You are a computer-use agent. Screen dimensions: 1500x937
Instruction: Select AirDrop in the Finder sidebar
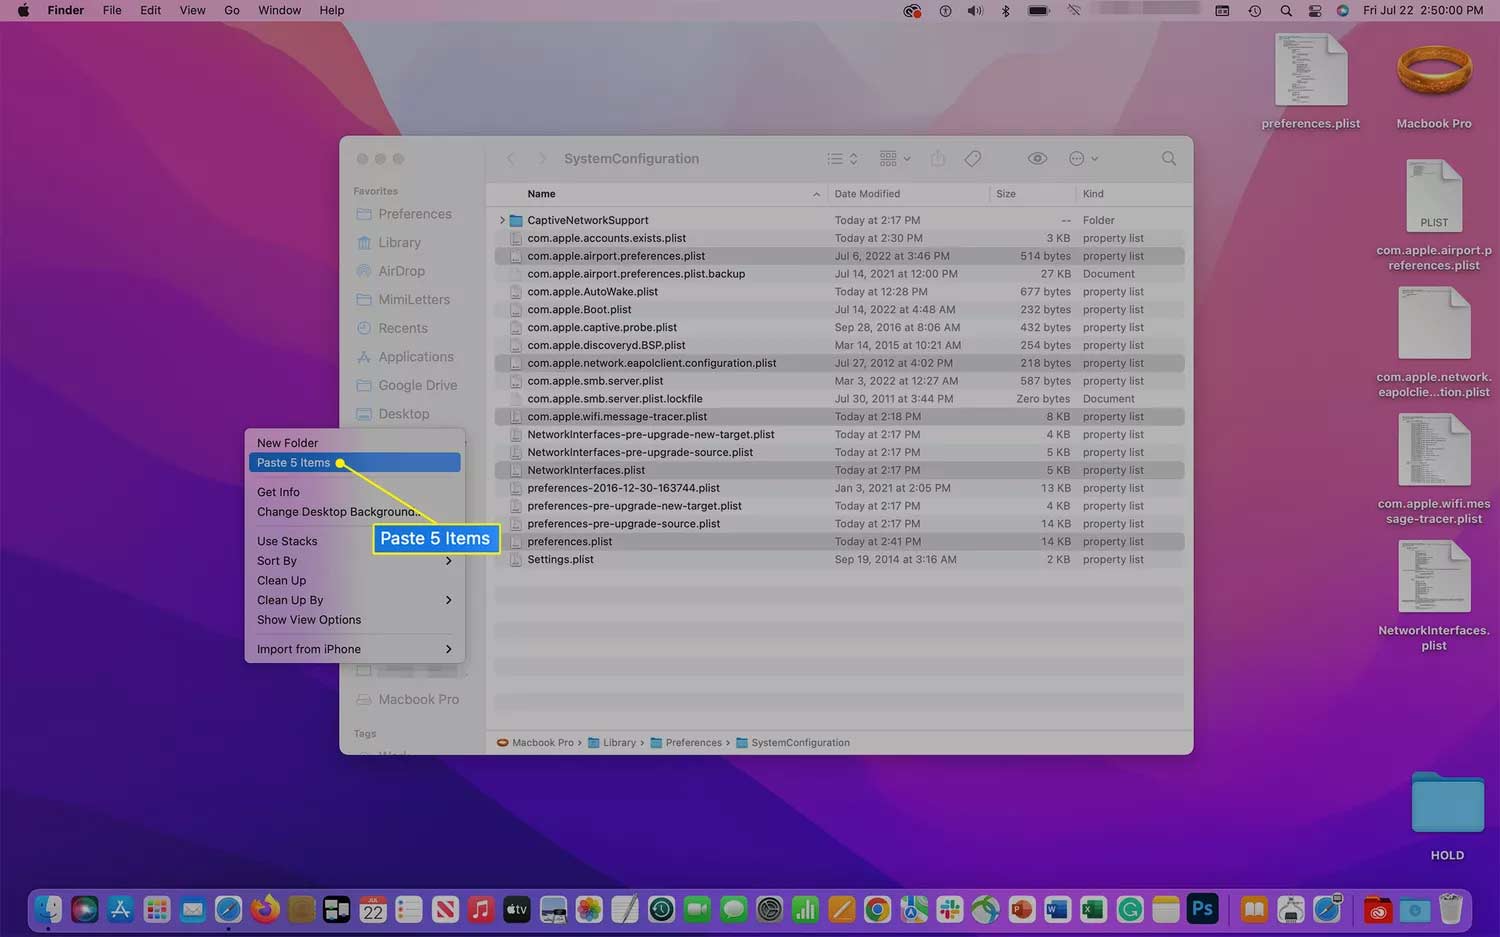(401, 271)
